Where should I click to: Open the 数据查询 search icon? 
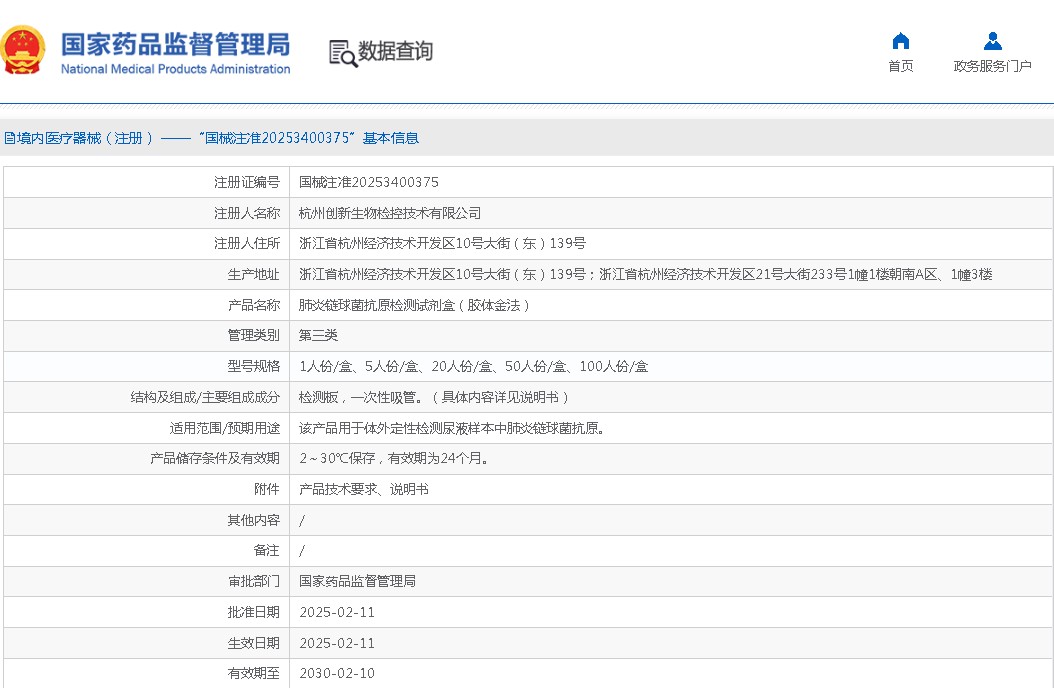tap(343, 53)
